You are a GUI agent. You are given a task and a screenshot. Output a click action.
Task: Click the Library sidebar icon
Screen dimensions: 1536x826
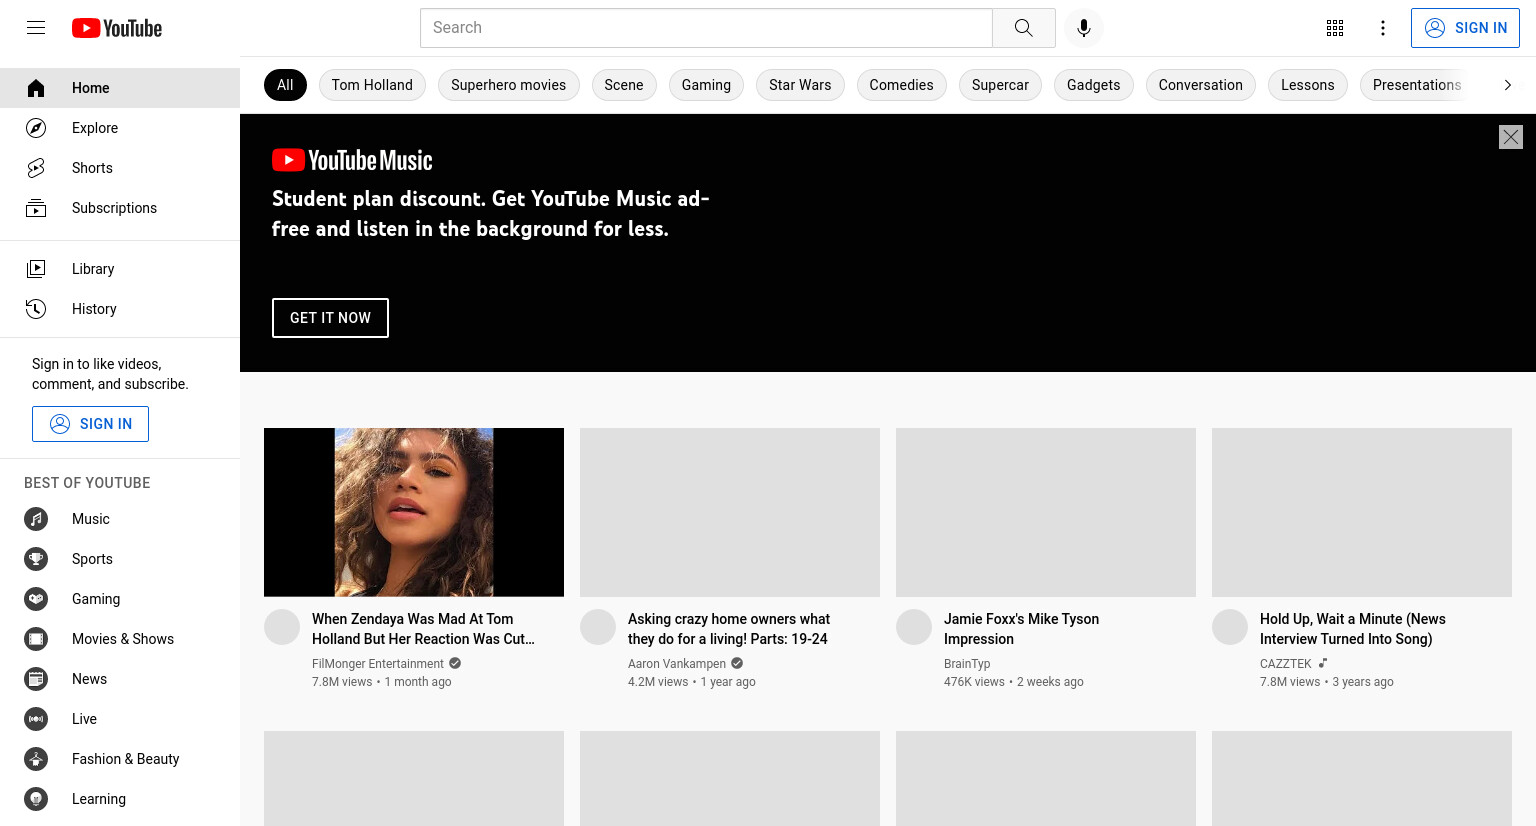click(x=36, y=269)
